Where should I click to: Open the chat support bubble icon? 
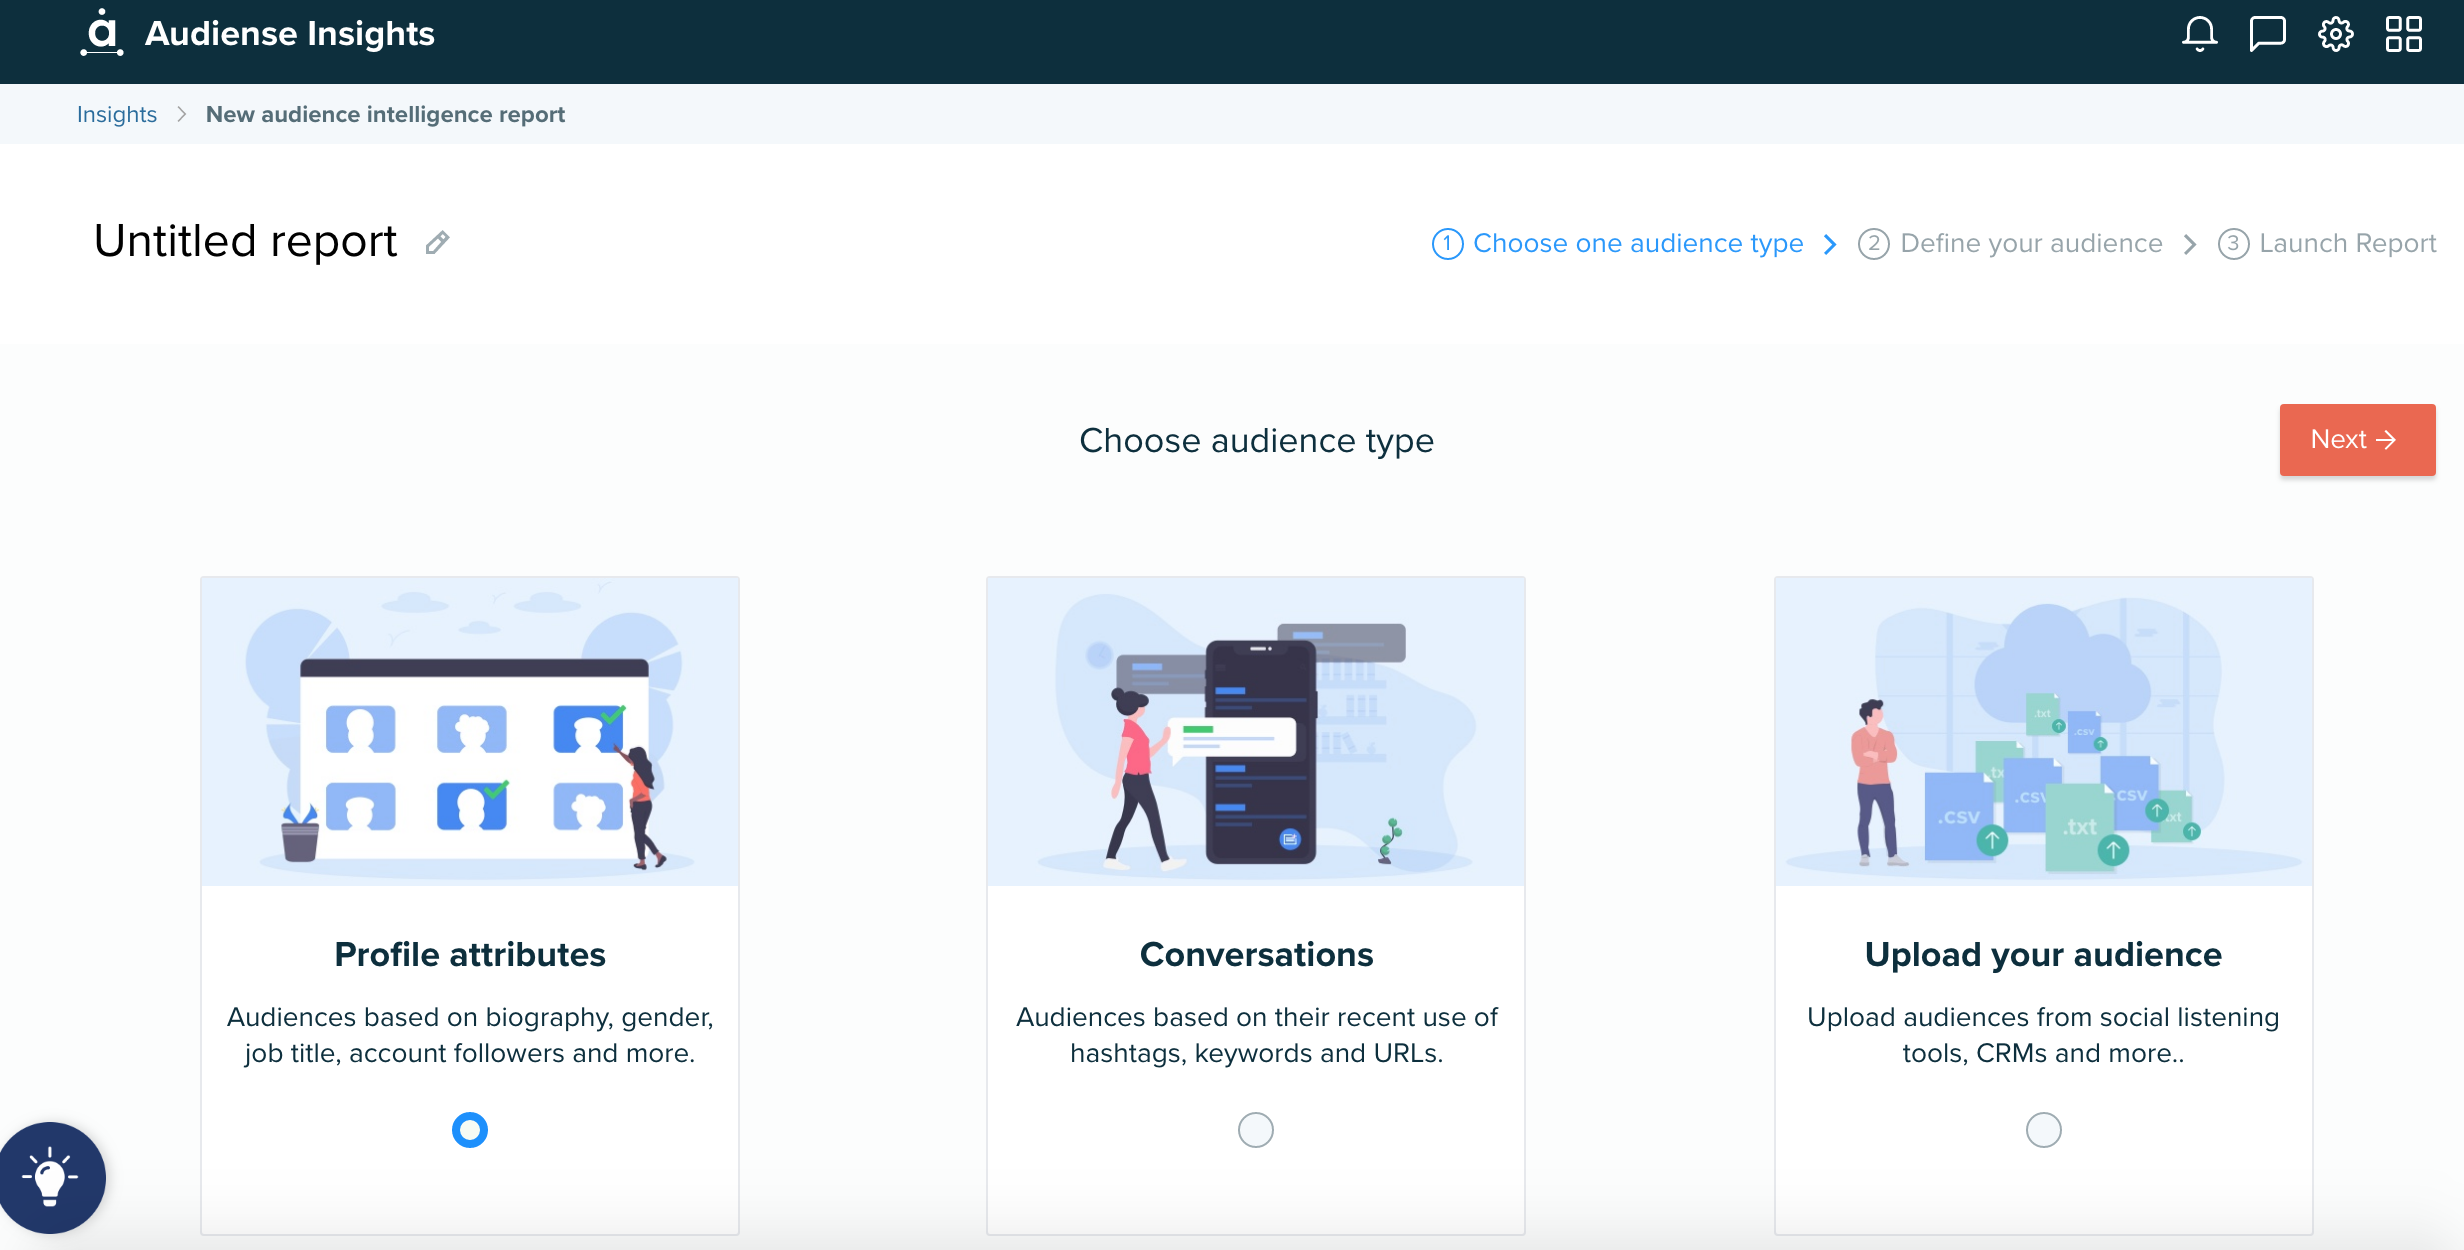pyautogui.click(x=2267, y=33)
